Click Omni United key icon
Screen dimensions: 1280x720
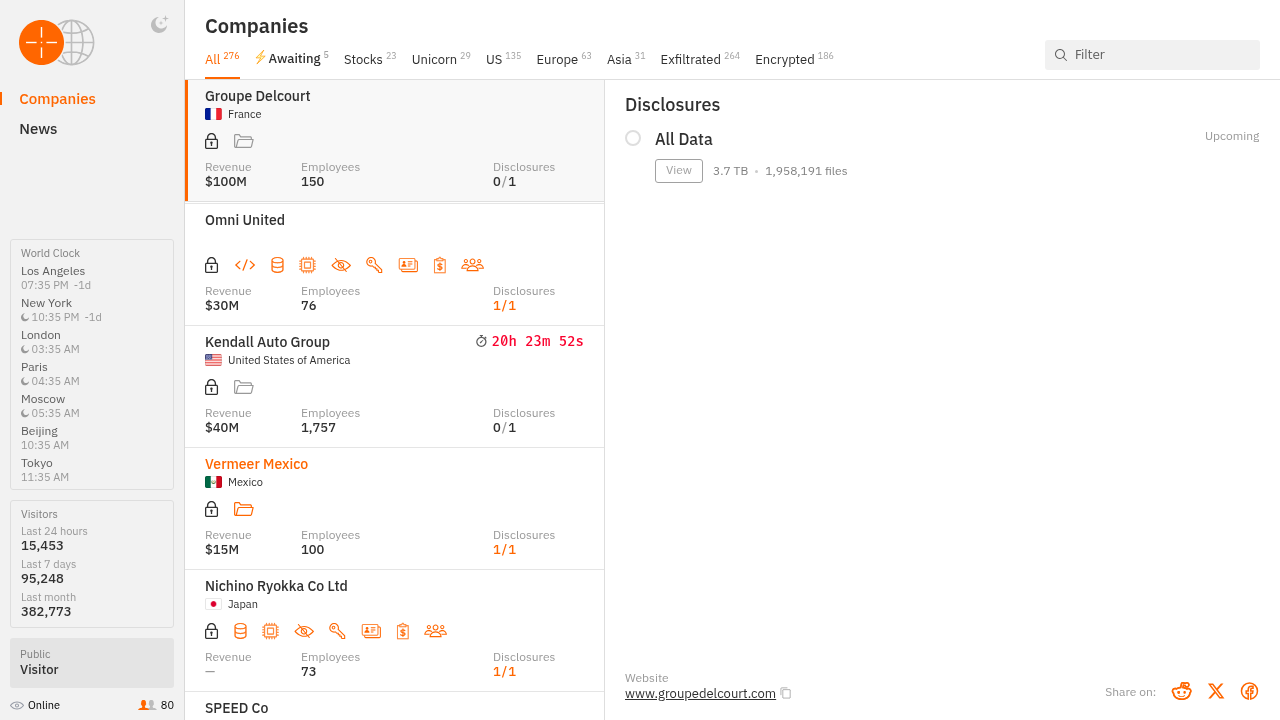(x=374, y=265)
